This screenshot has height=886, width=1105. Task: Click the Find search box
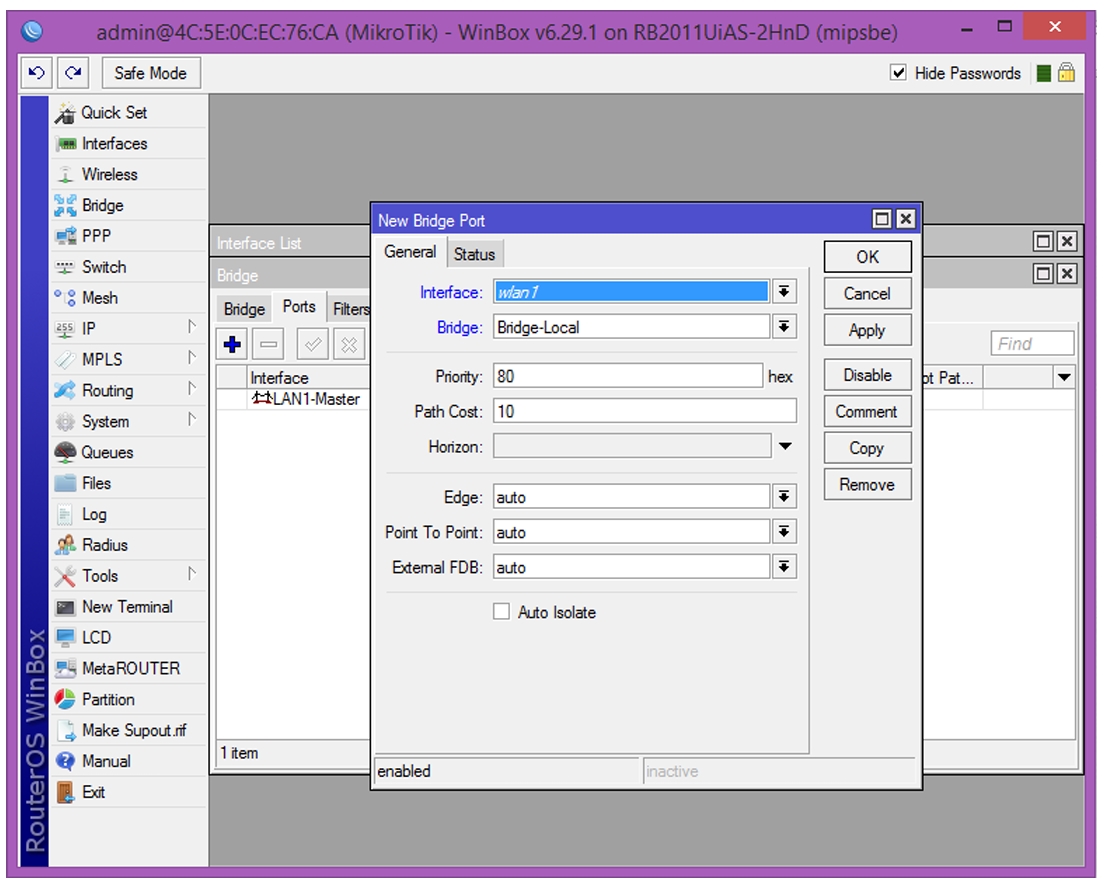(x=1032, y=343)
